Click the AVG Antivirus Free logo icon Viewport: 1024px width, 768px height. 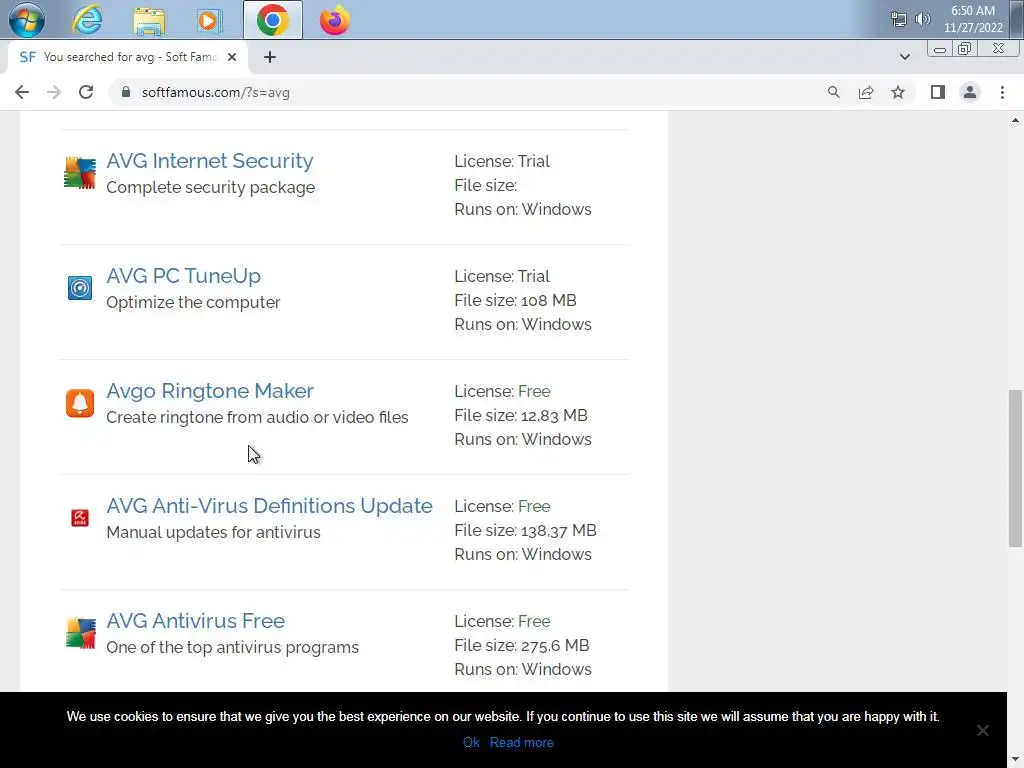point(80,633)
